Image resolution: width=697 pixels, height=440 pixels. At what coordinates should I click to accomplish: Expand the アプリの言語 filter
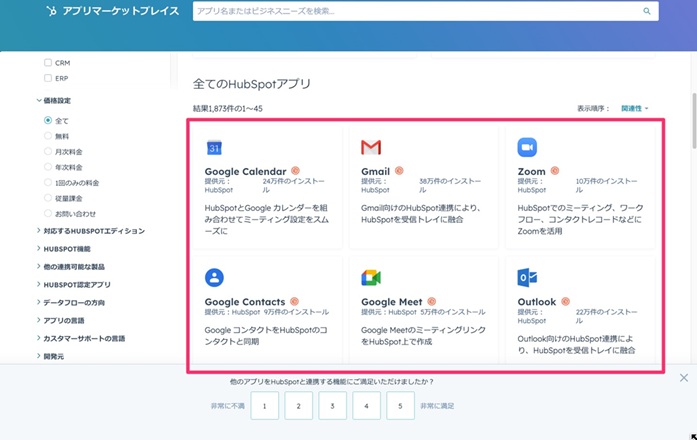coord(60,320)
